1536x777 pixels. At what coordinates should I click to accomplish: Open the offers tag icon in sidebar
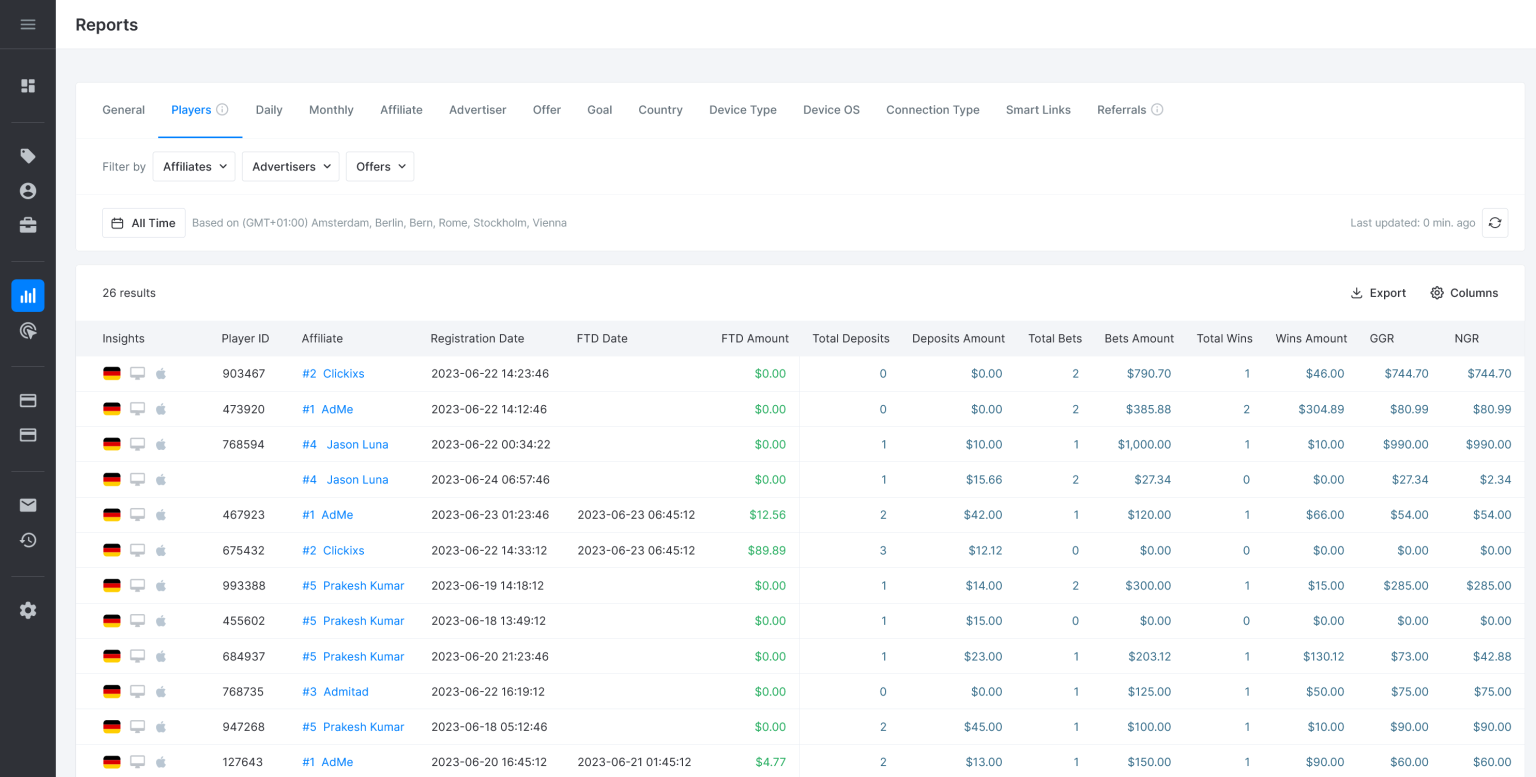click(28, 156)
